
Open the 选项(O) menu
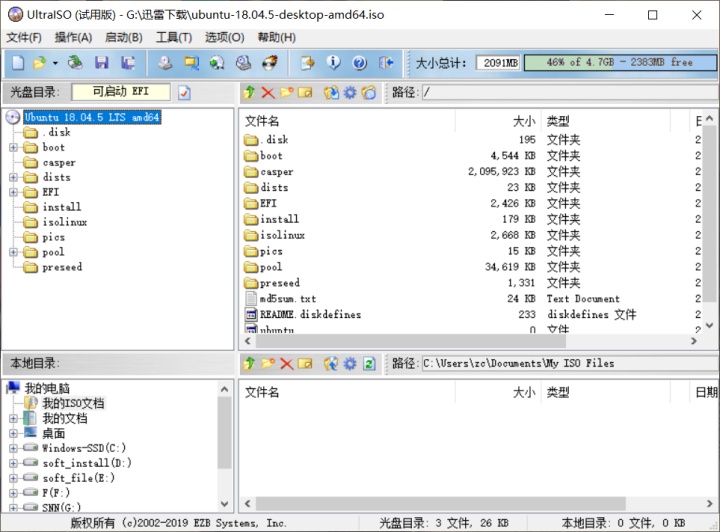tap(225, 38)
